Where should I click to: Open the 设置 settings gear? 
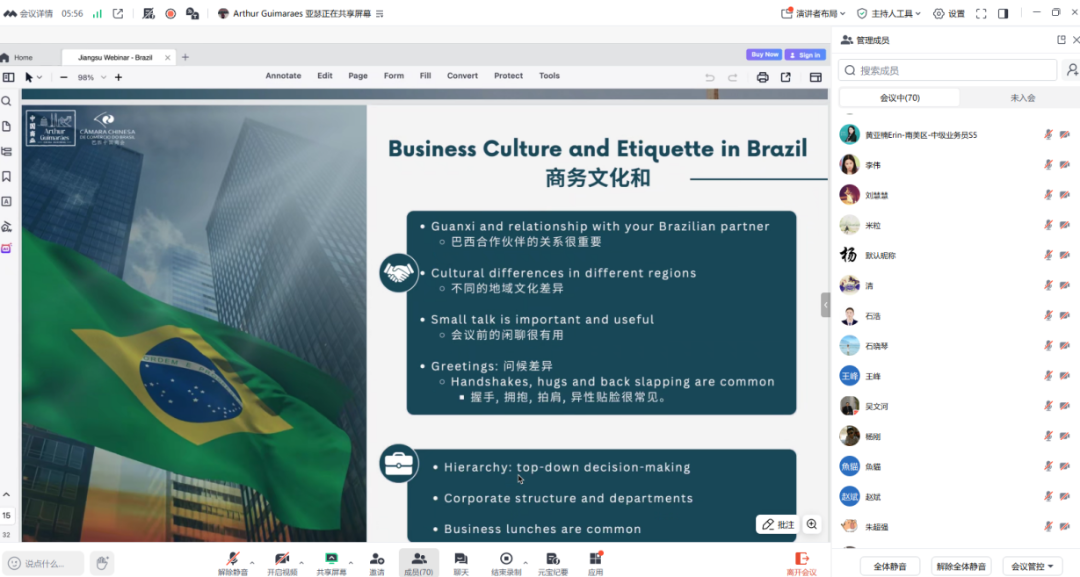(x=948, y=13)
